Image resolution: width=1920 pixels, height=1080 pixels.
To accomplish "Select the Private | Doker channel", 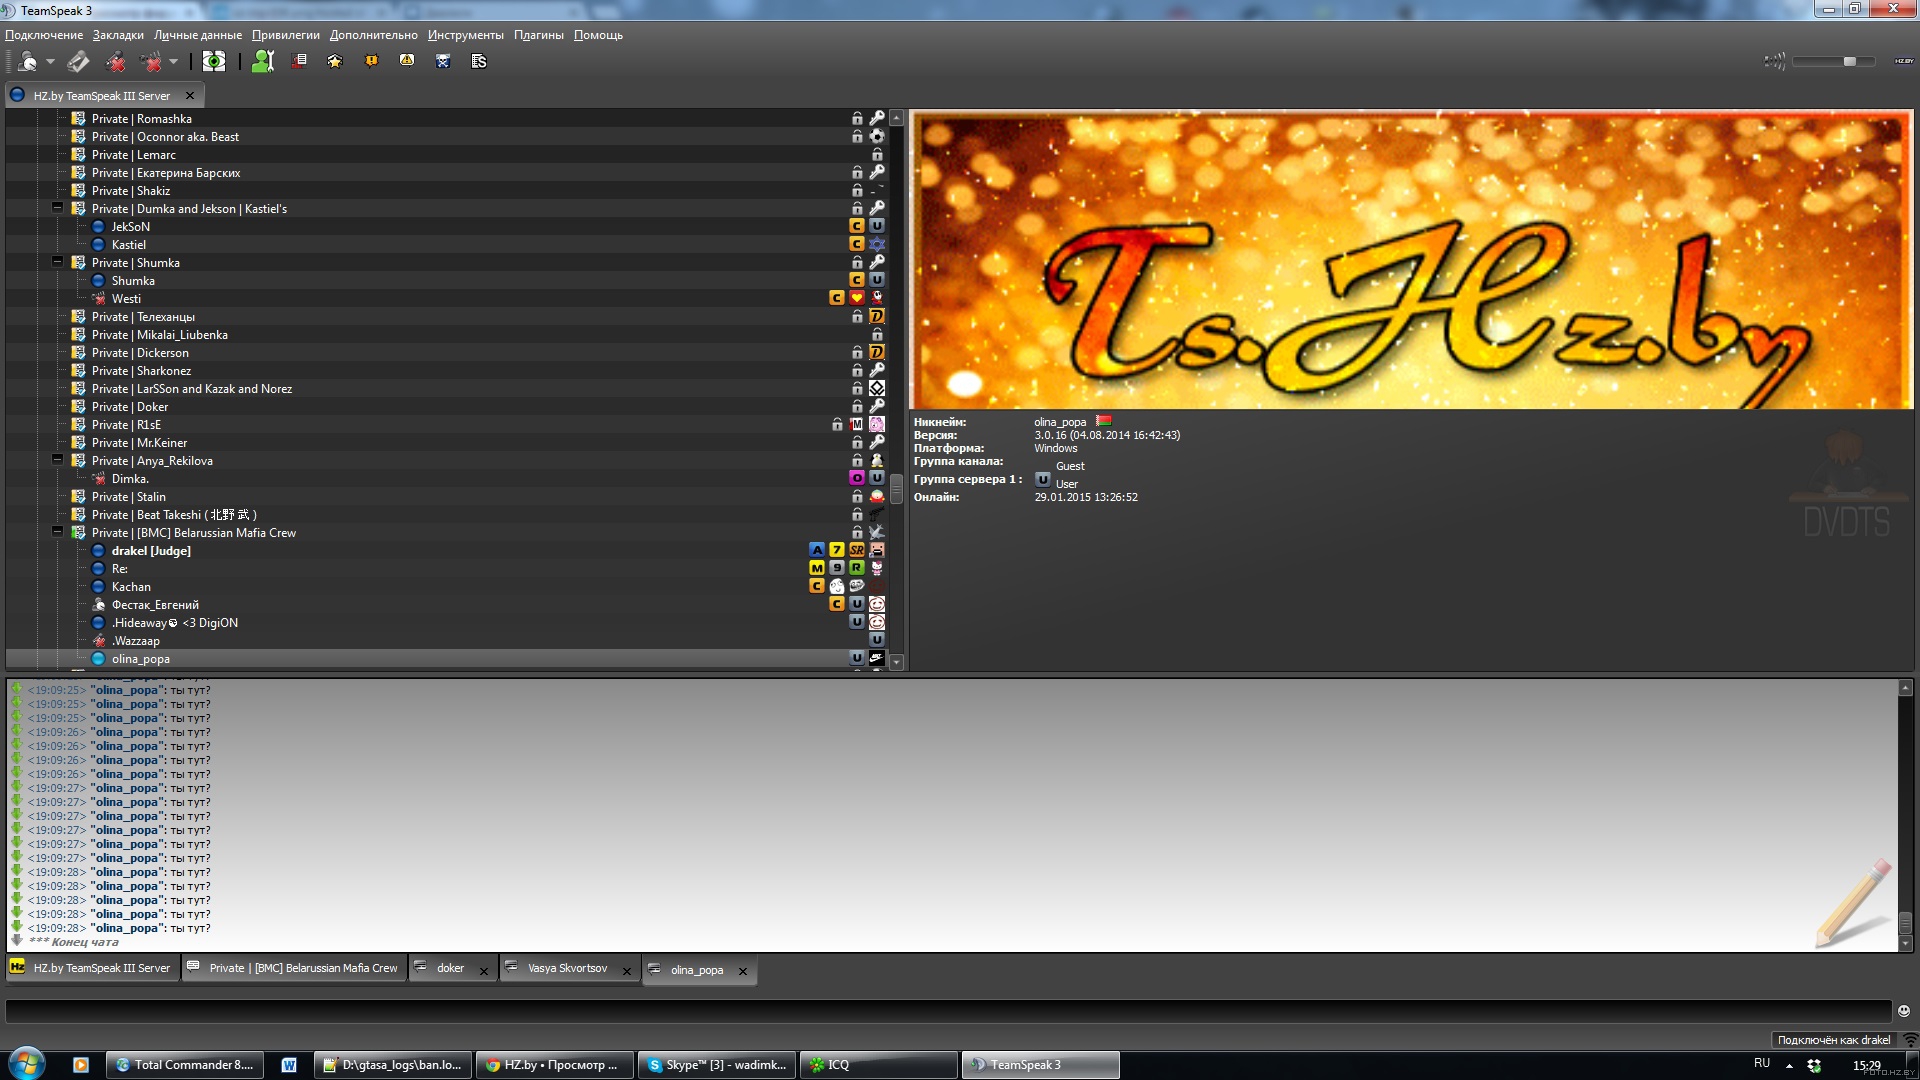I will 130,407.
